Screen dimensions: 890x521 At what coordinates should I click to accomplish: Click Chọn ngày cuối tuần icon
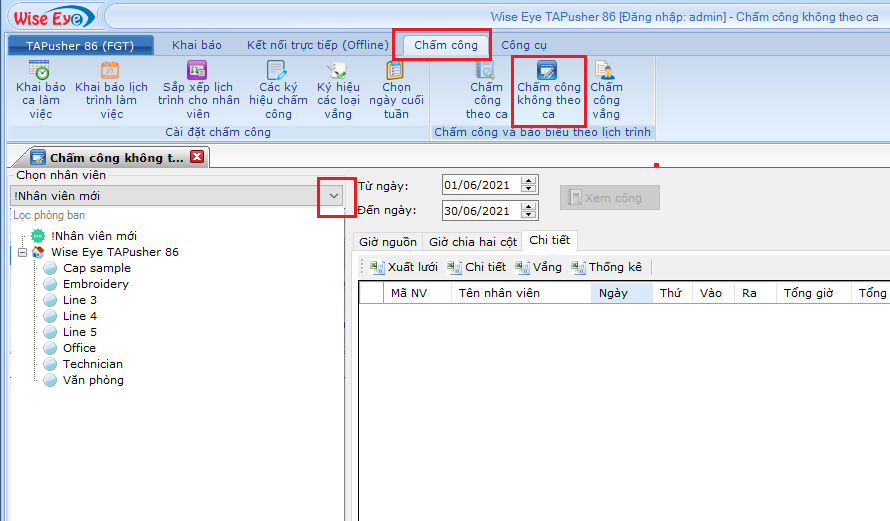pyautogui.click(x=396, y=71)
